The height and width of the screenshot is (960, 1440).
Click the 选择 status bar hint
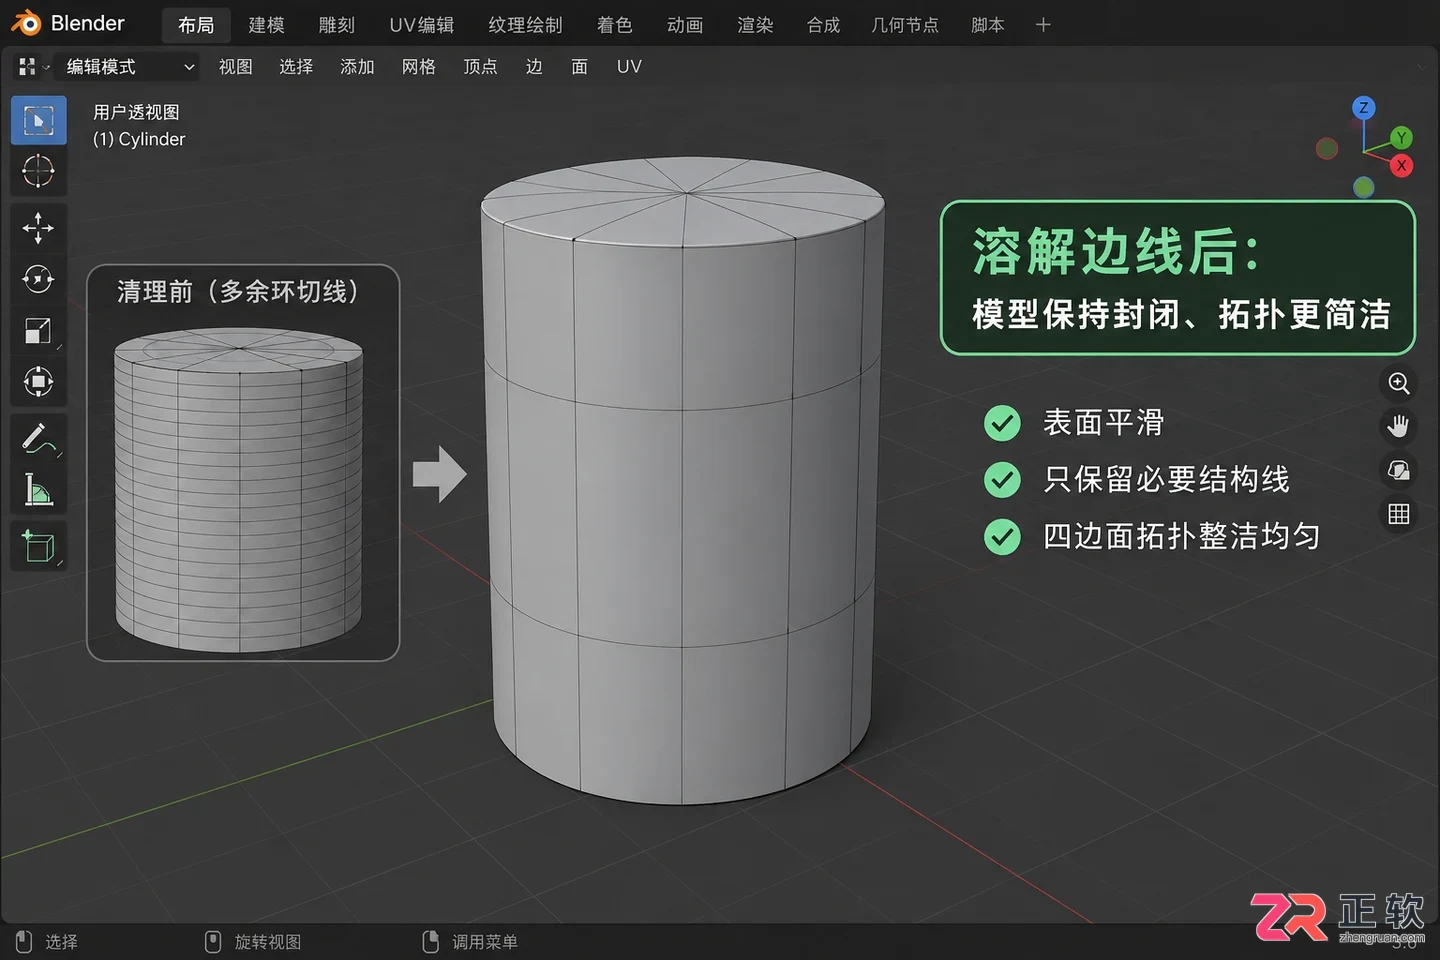pyautogui.click(x=48, y=942)
